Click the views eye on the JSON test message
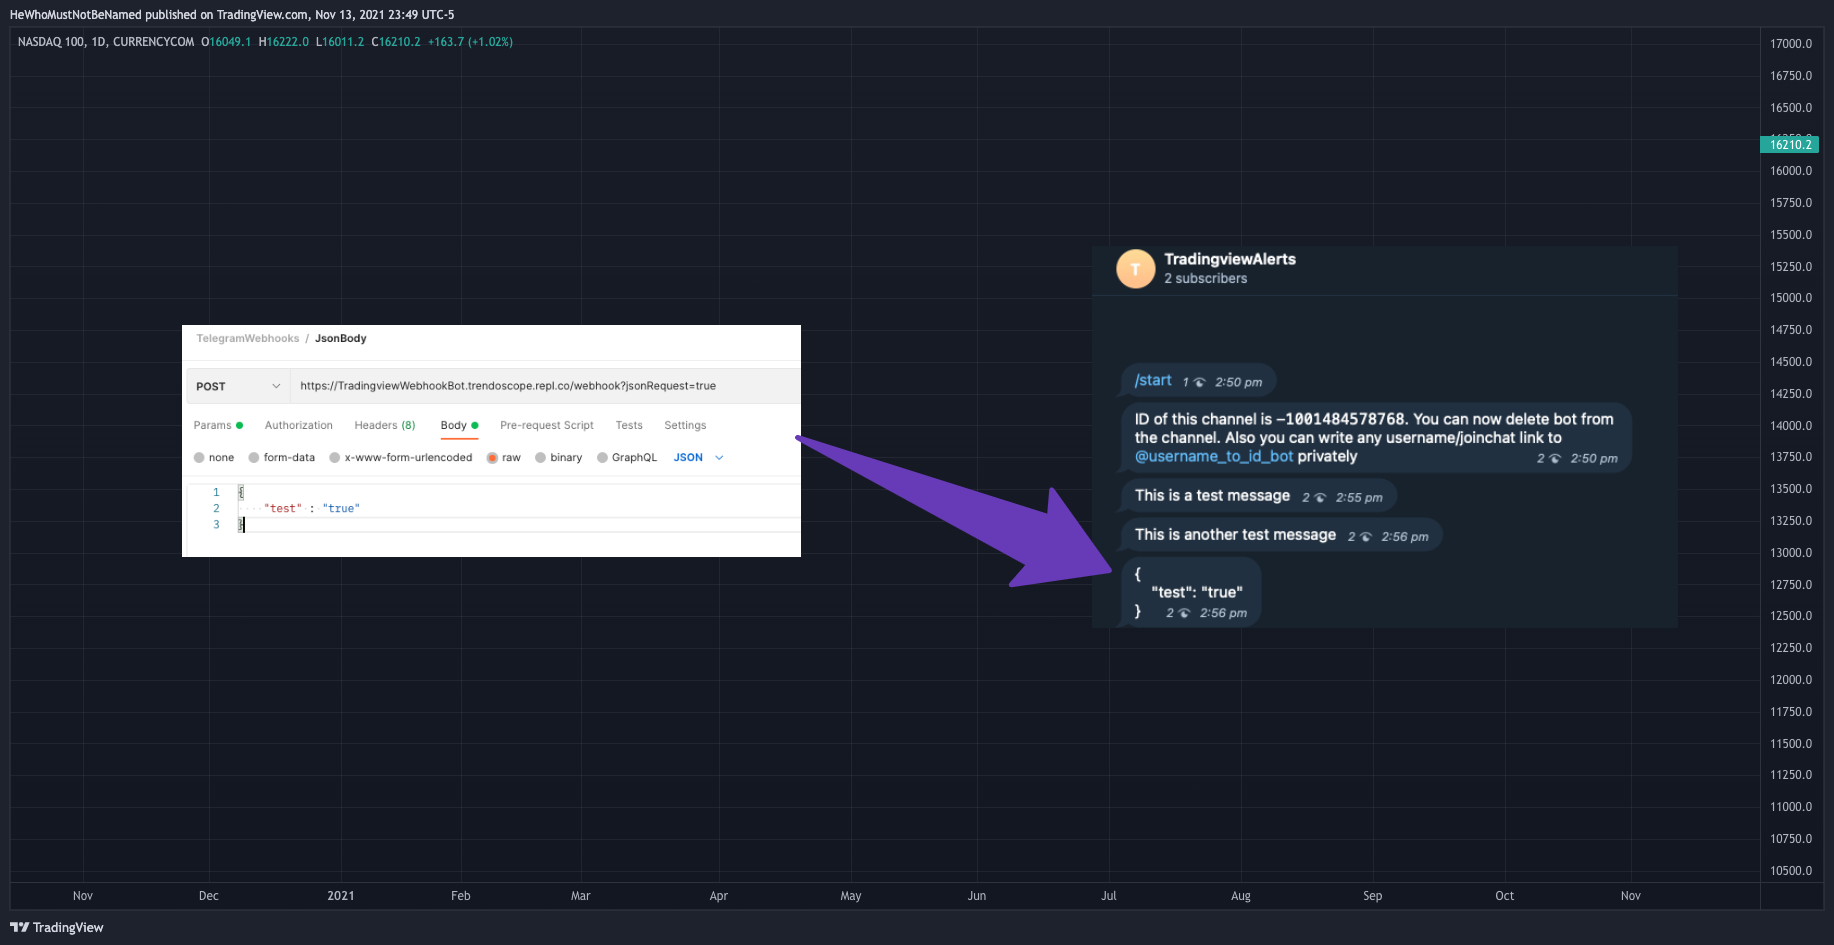Image resolution: width=1834 pixels, height=945 pixels. pyautogui.click(x=1184, y=613)
